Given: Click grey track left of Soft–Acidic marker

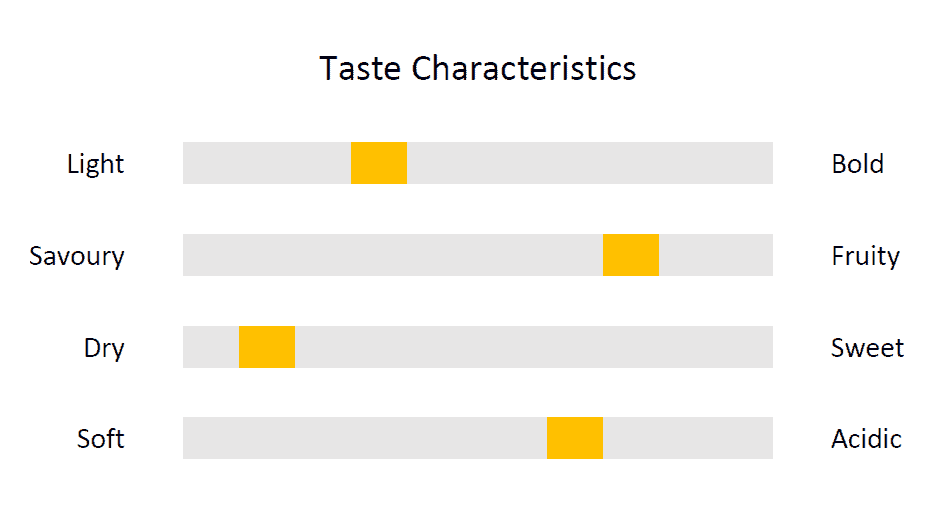Looking at the screenshot, I should point(365,438).
